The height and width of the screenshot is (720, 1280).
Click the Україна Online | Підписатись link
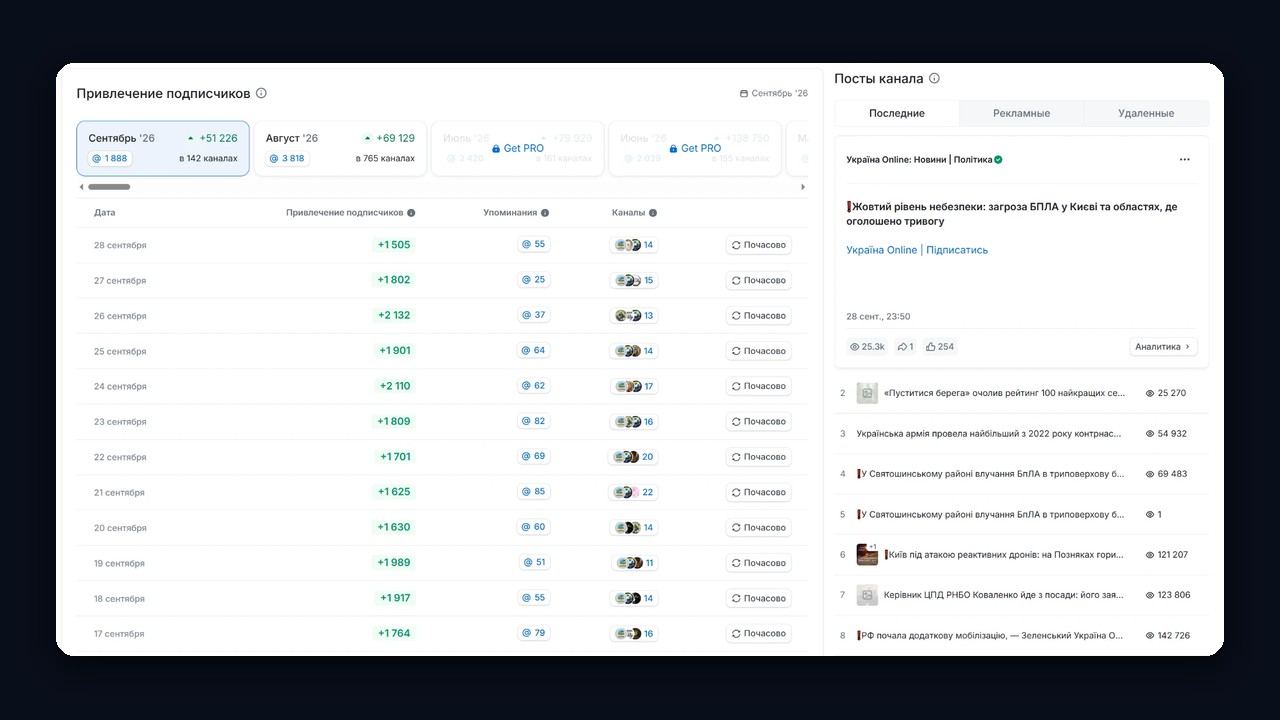click(x=917, y=250)
